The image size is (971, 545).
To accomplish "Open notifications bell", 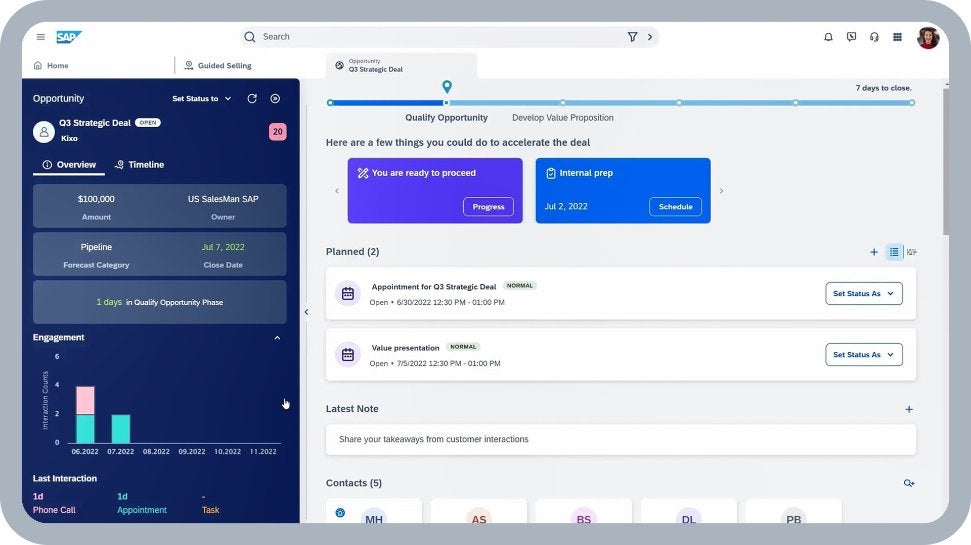I will (828, 37).
